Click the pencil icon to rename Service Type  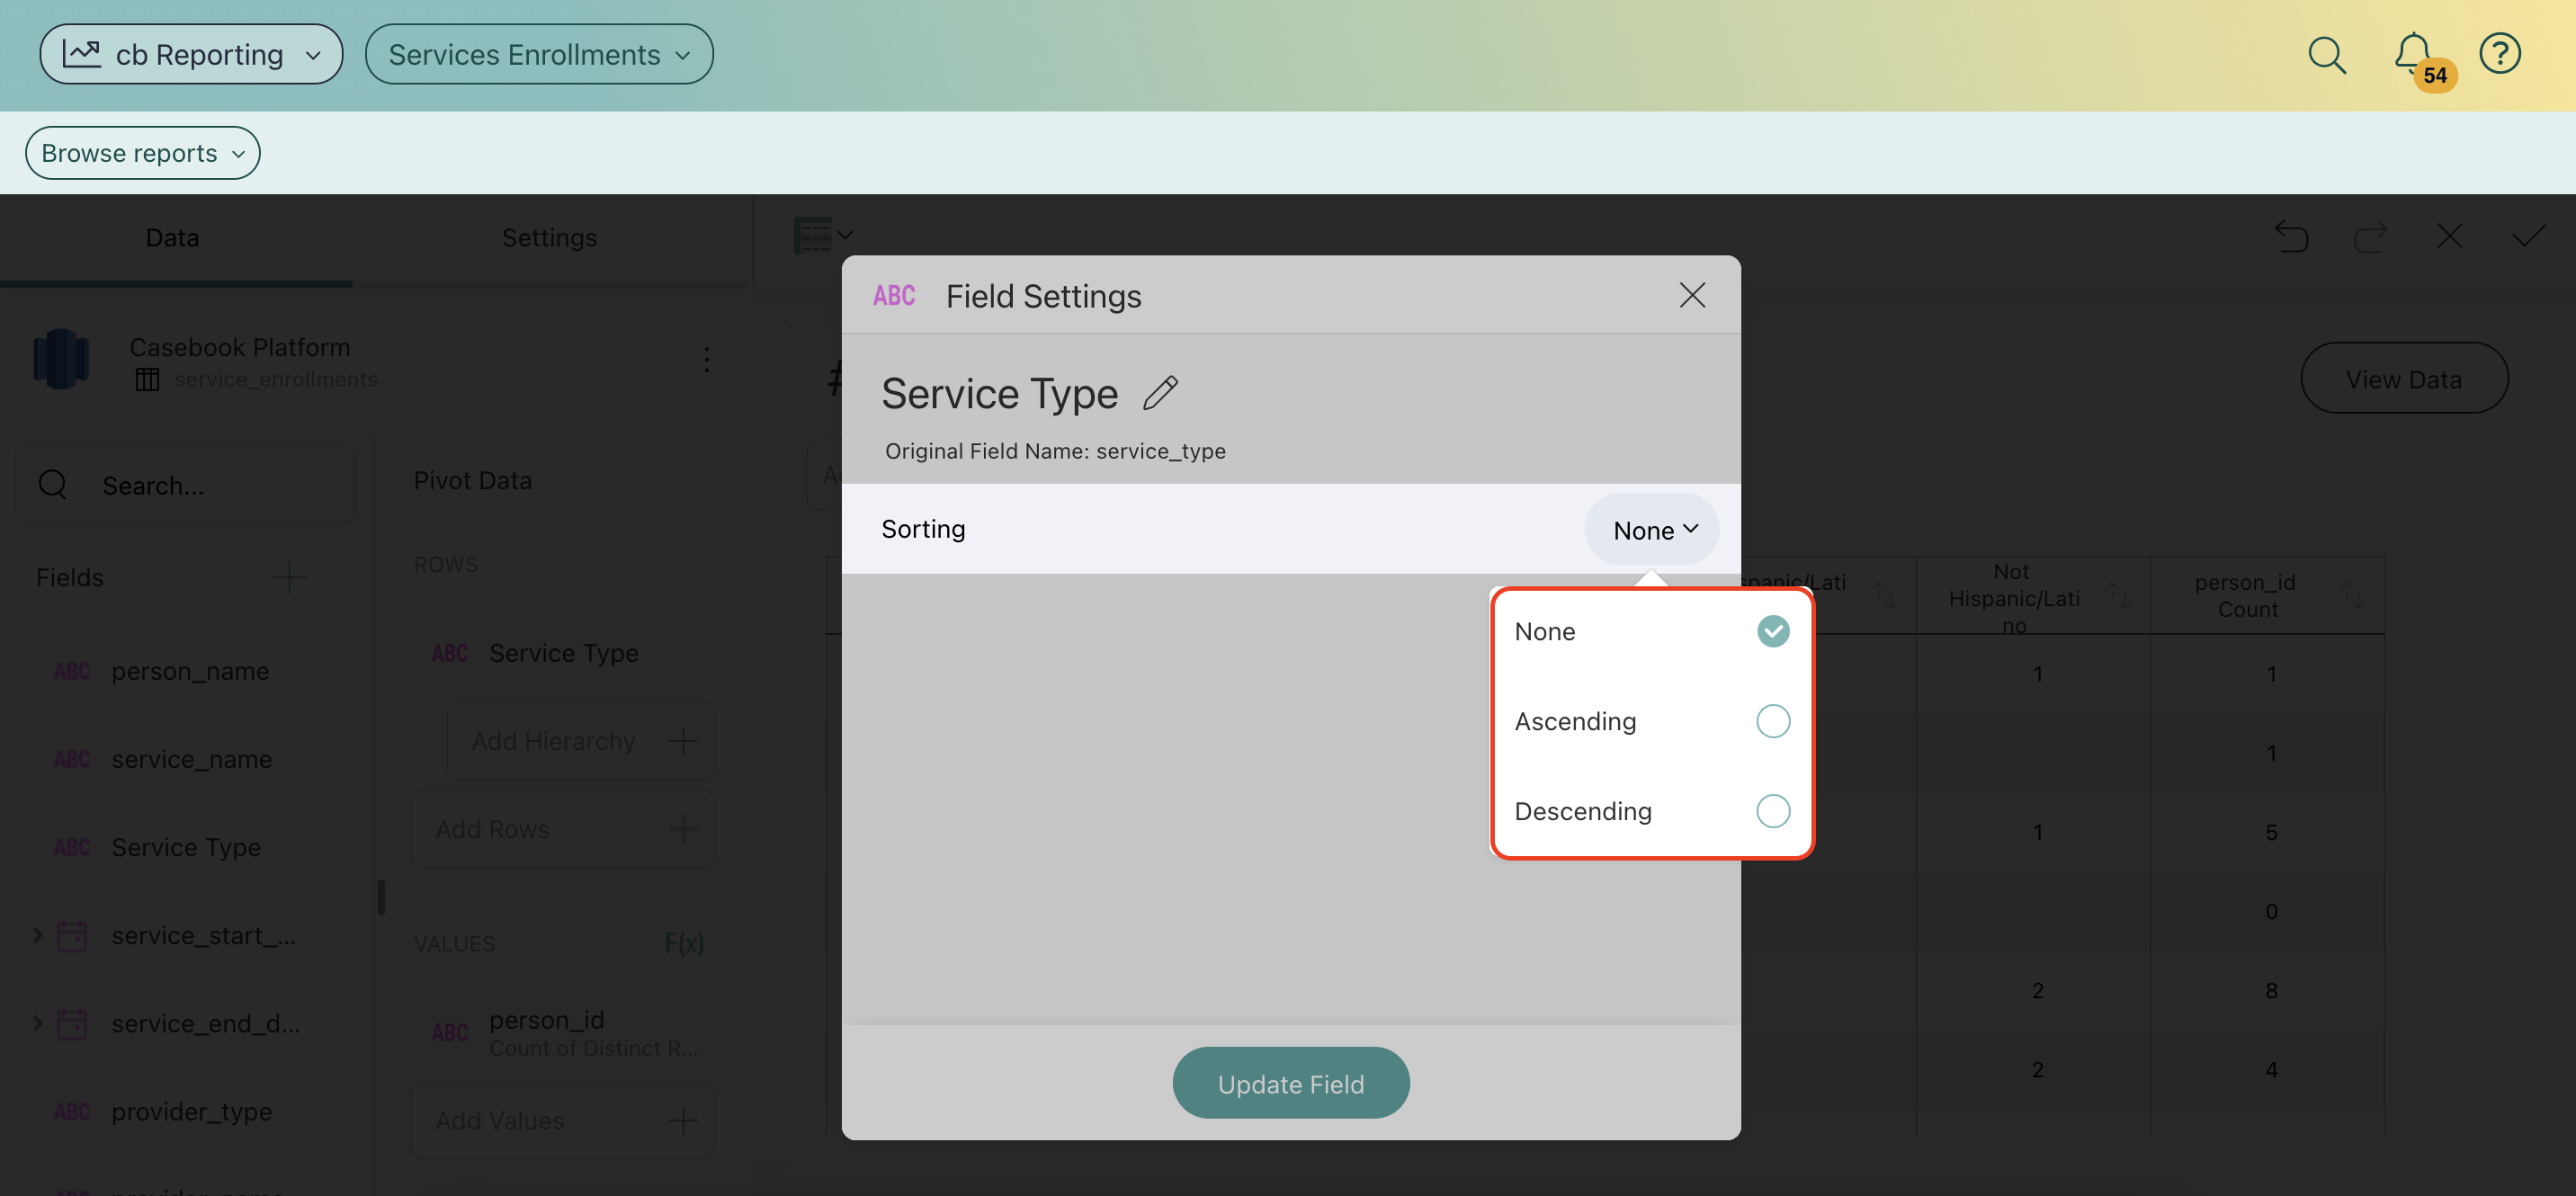pyautogui.click(x=1160, y=393)
